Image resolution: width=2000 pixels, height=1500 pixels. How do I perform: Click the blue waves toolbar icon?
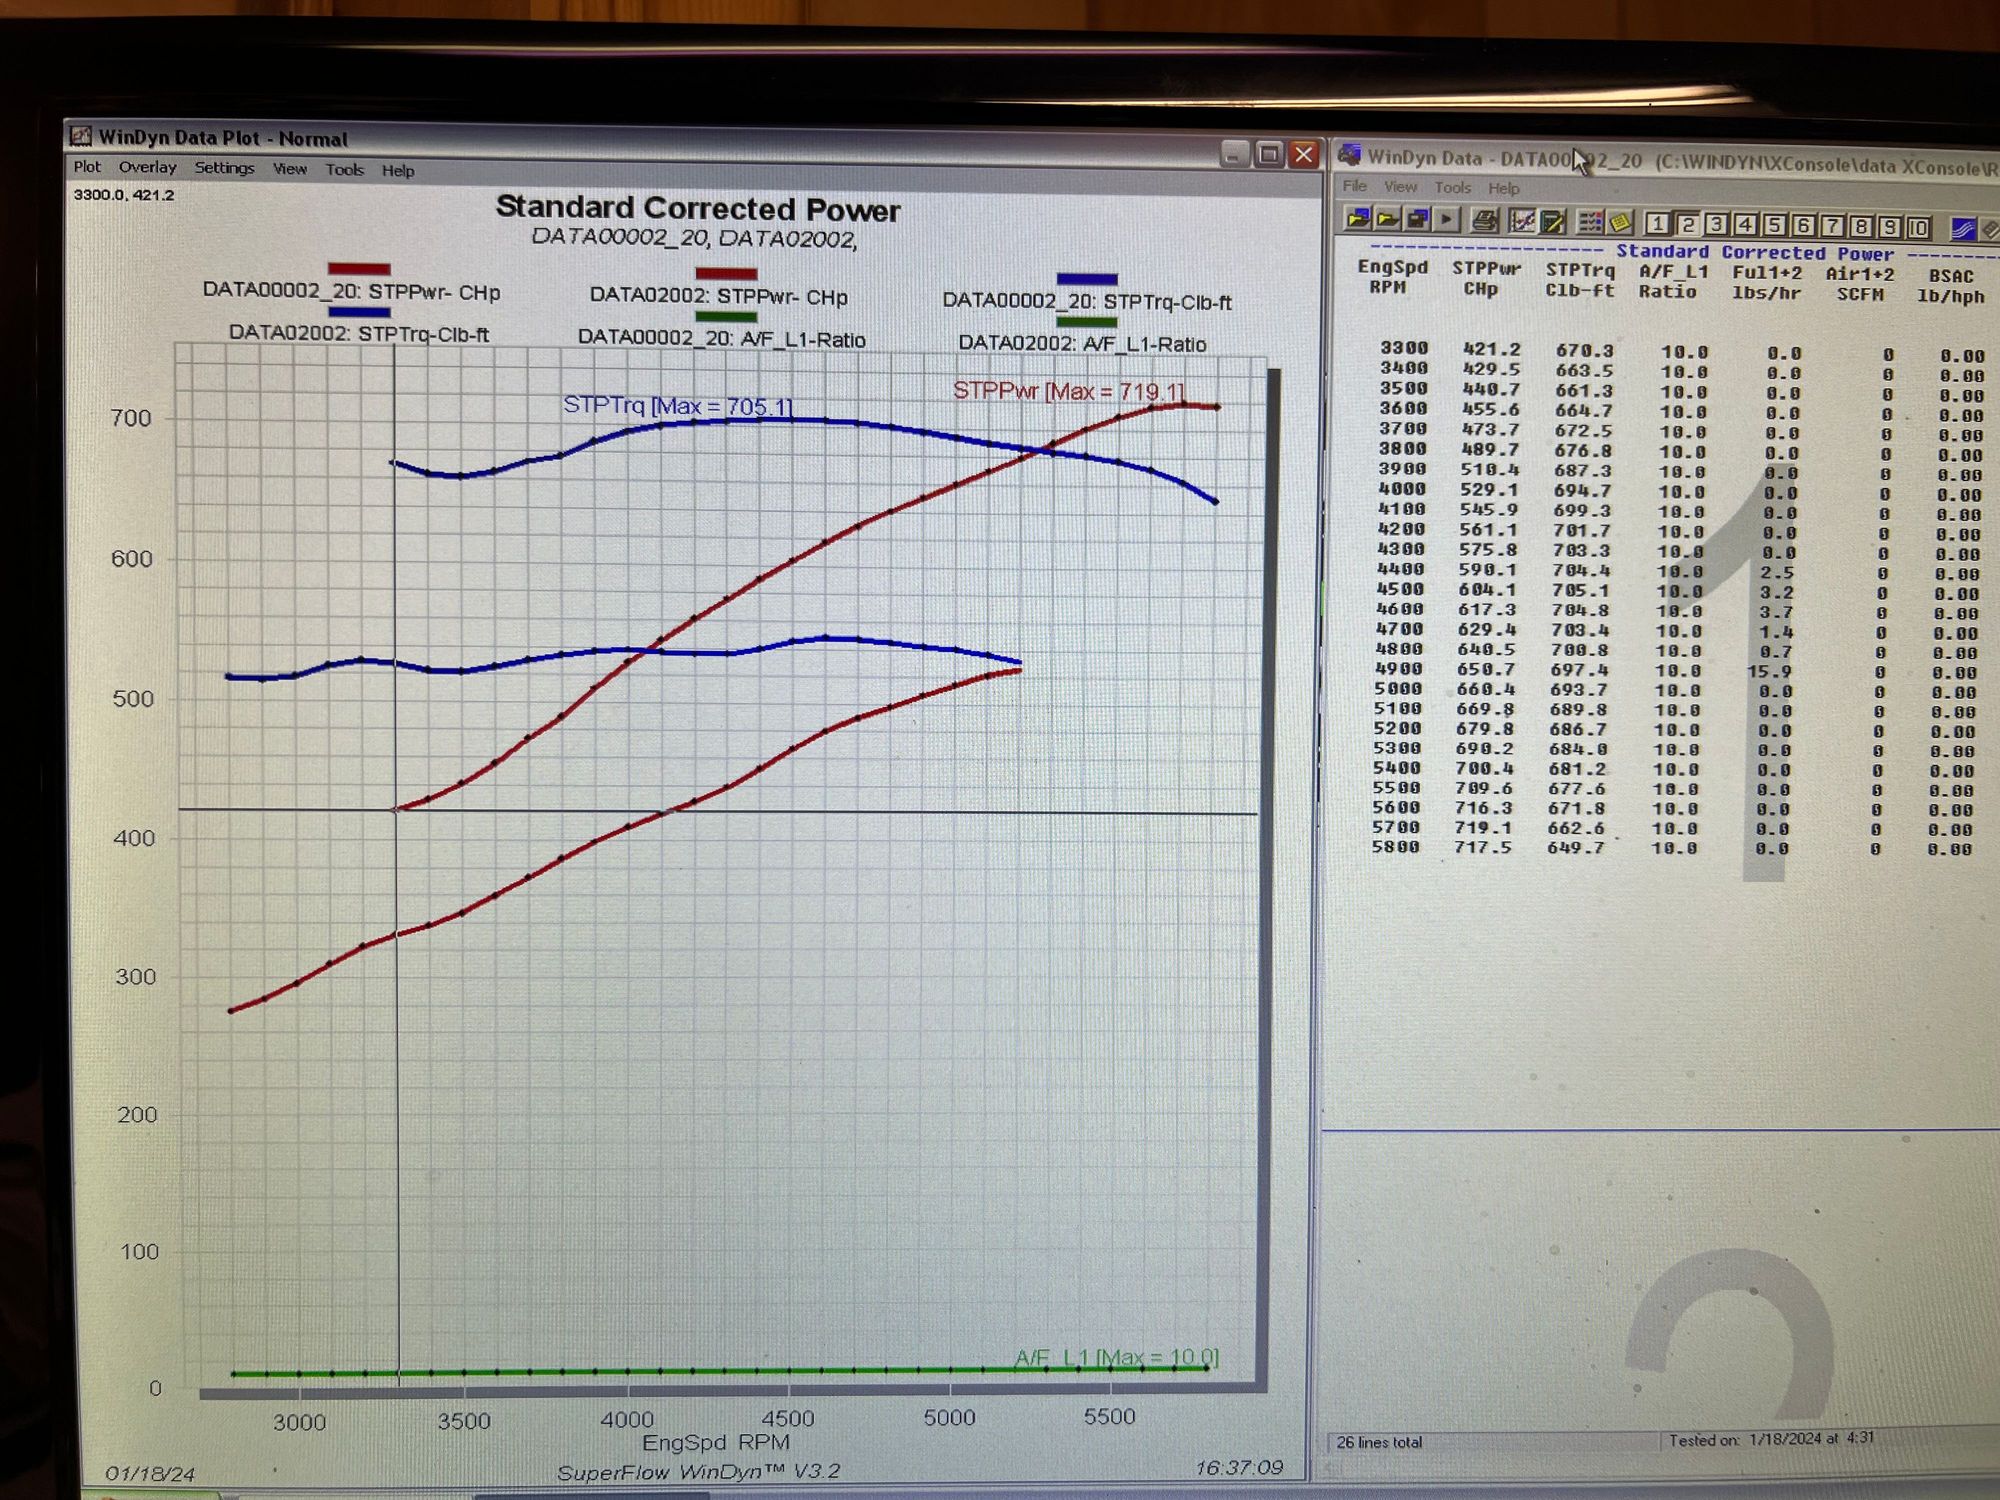1962,229
